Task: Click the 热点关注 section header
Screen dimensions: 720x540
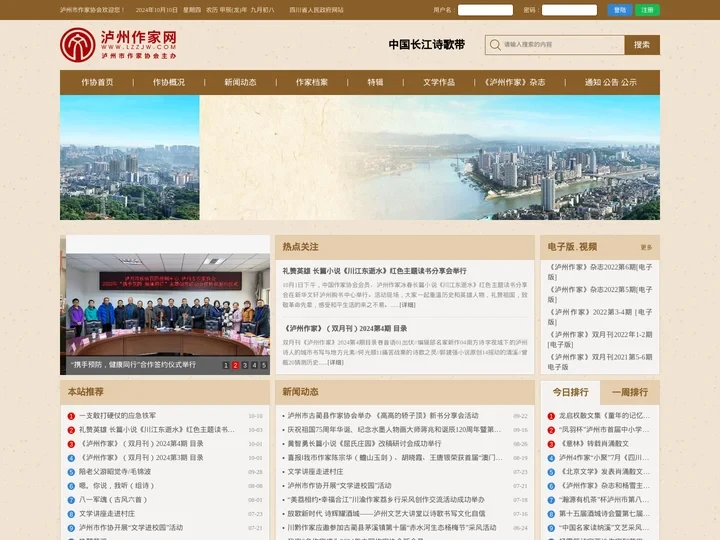Action: point(300,247)
